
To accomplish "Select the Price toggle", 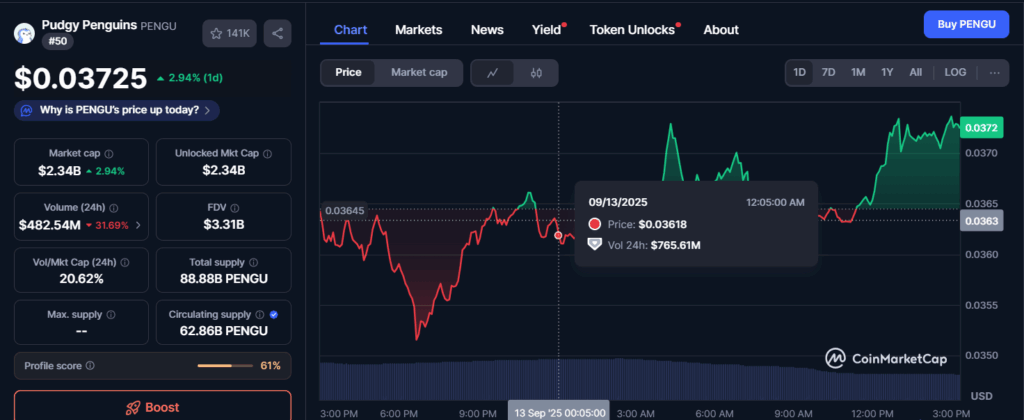I will click(348, 73).
